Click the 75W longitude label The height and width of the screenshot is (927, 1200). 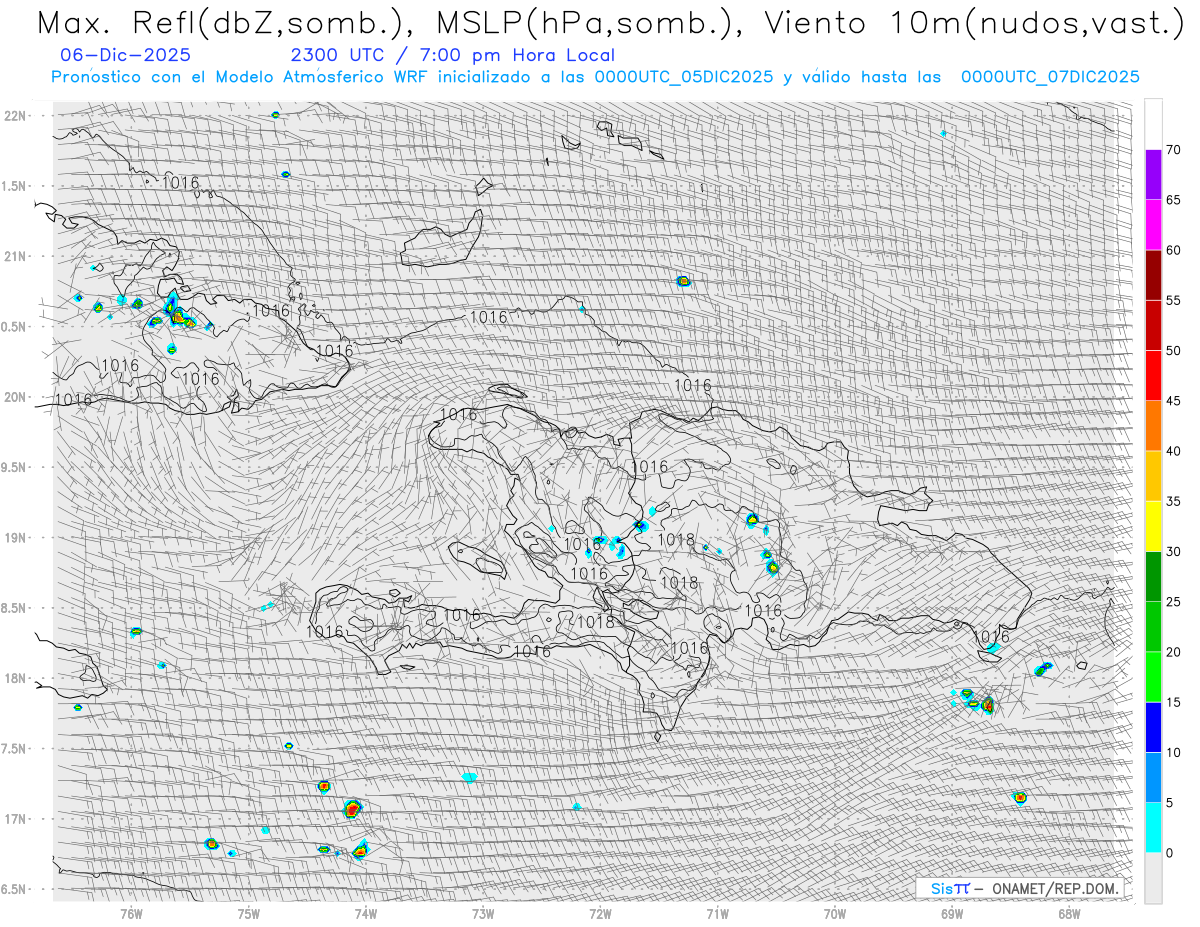pos(249,914)
